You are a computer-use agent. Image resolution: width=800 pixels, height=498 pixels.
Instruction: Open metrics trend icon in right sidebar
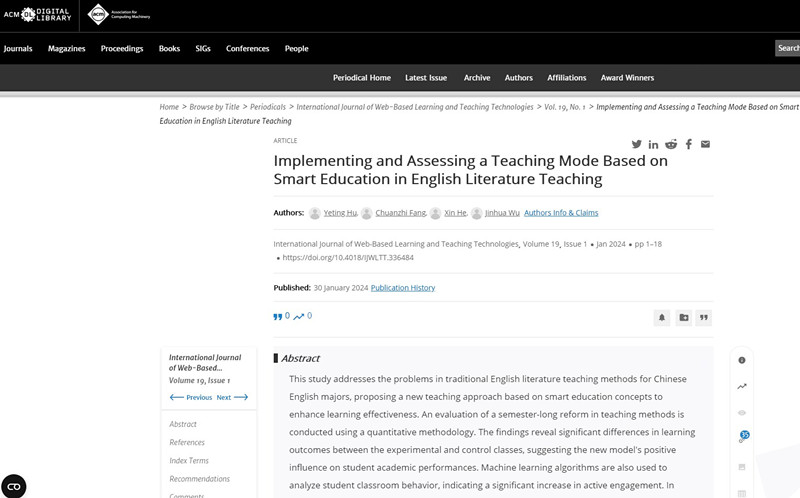[x=742, y=386]
